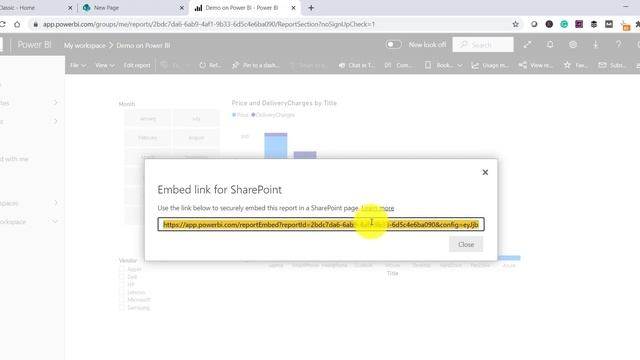Open the Learn more link in the embed dialog
Viewport: 640px width, 360px height.
tap(378, 208)
